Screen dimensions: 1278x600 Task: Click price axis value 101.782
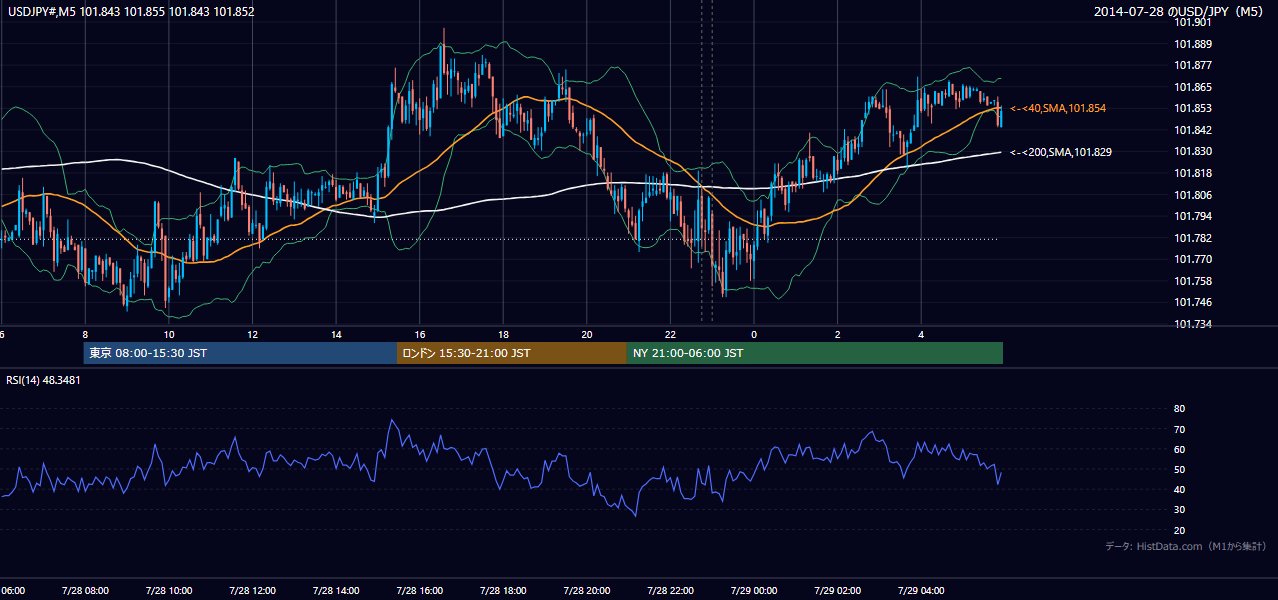coord(1193,238)
